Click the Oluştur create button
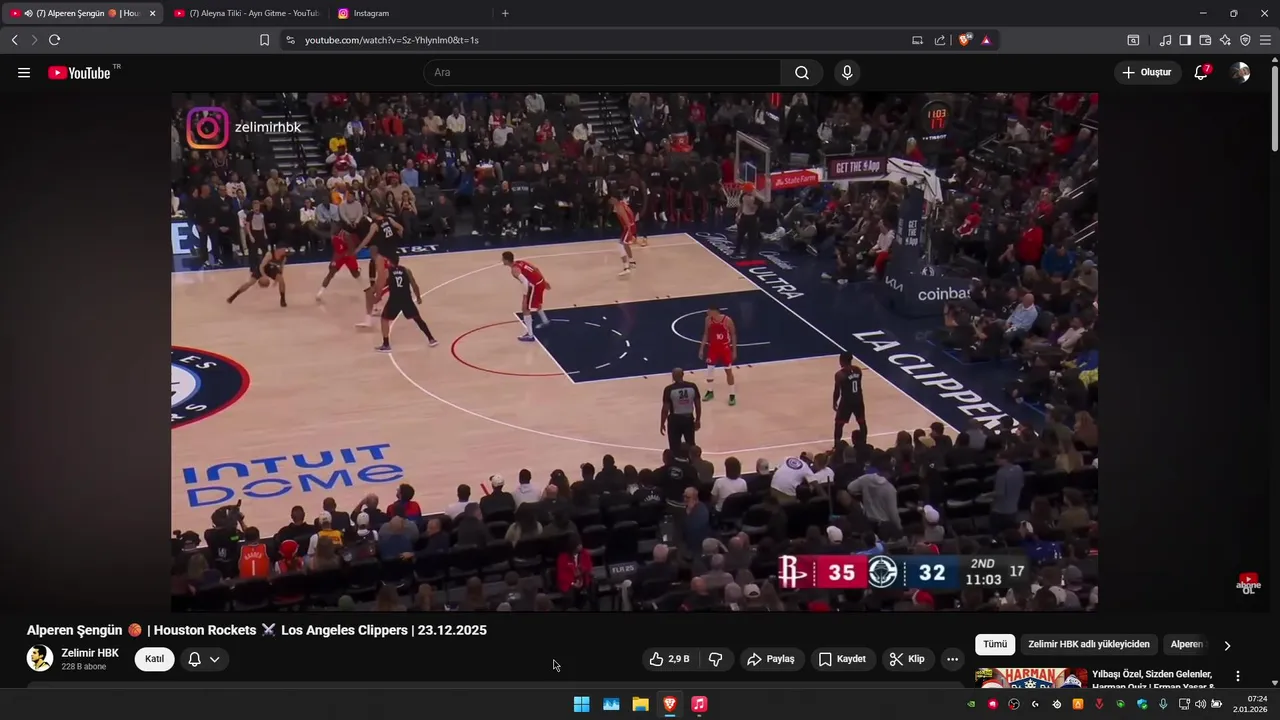This screenshot has height=720, width=1280. 1148,72
